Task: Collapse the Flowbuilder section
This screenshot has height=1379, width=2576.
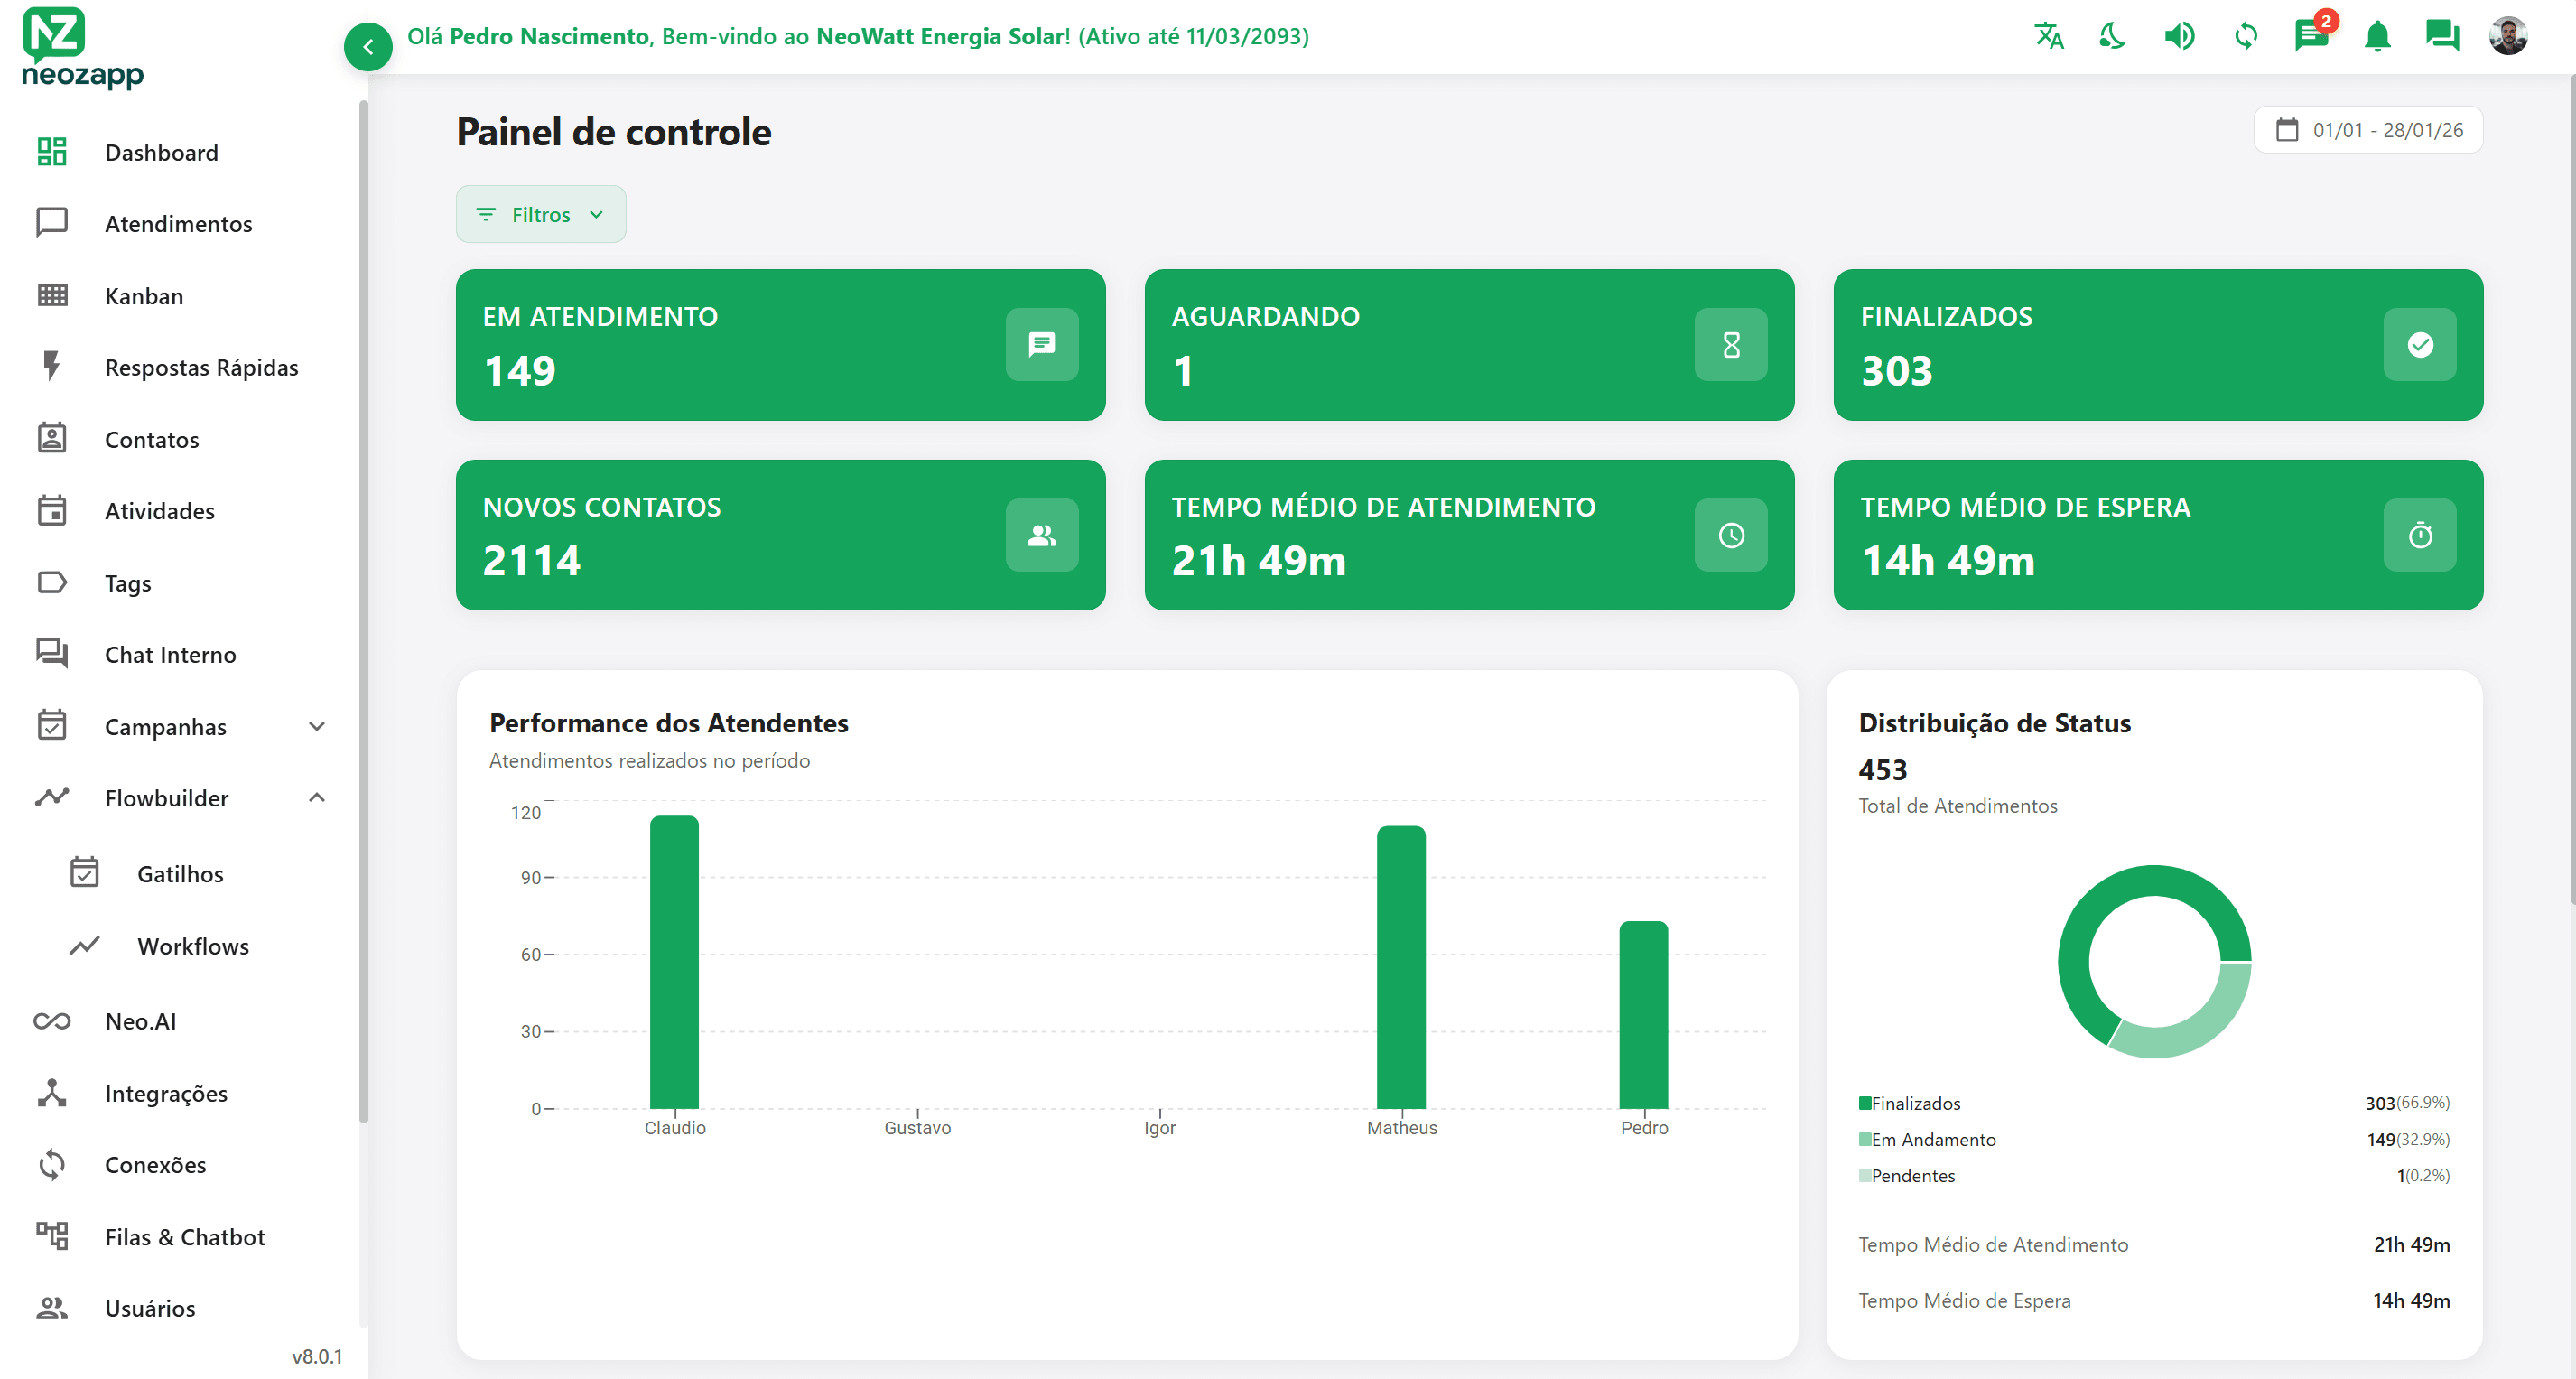Action: (x=317, y=797)
